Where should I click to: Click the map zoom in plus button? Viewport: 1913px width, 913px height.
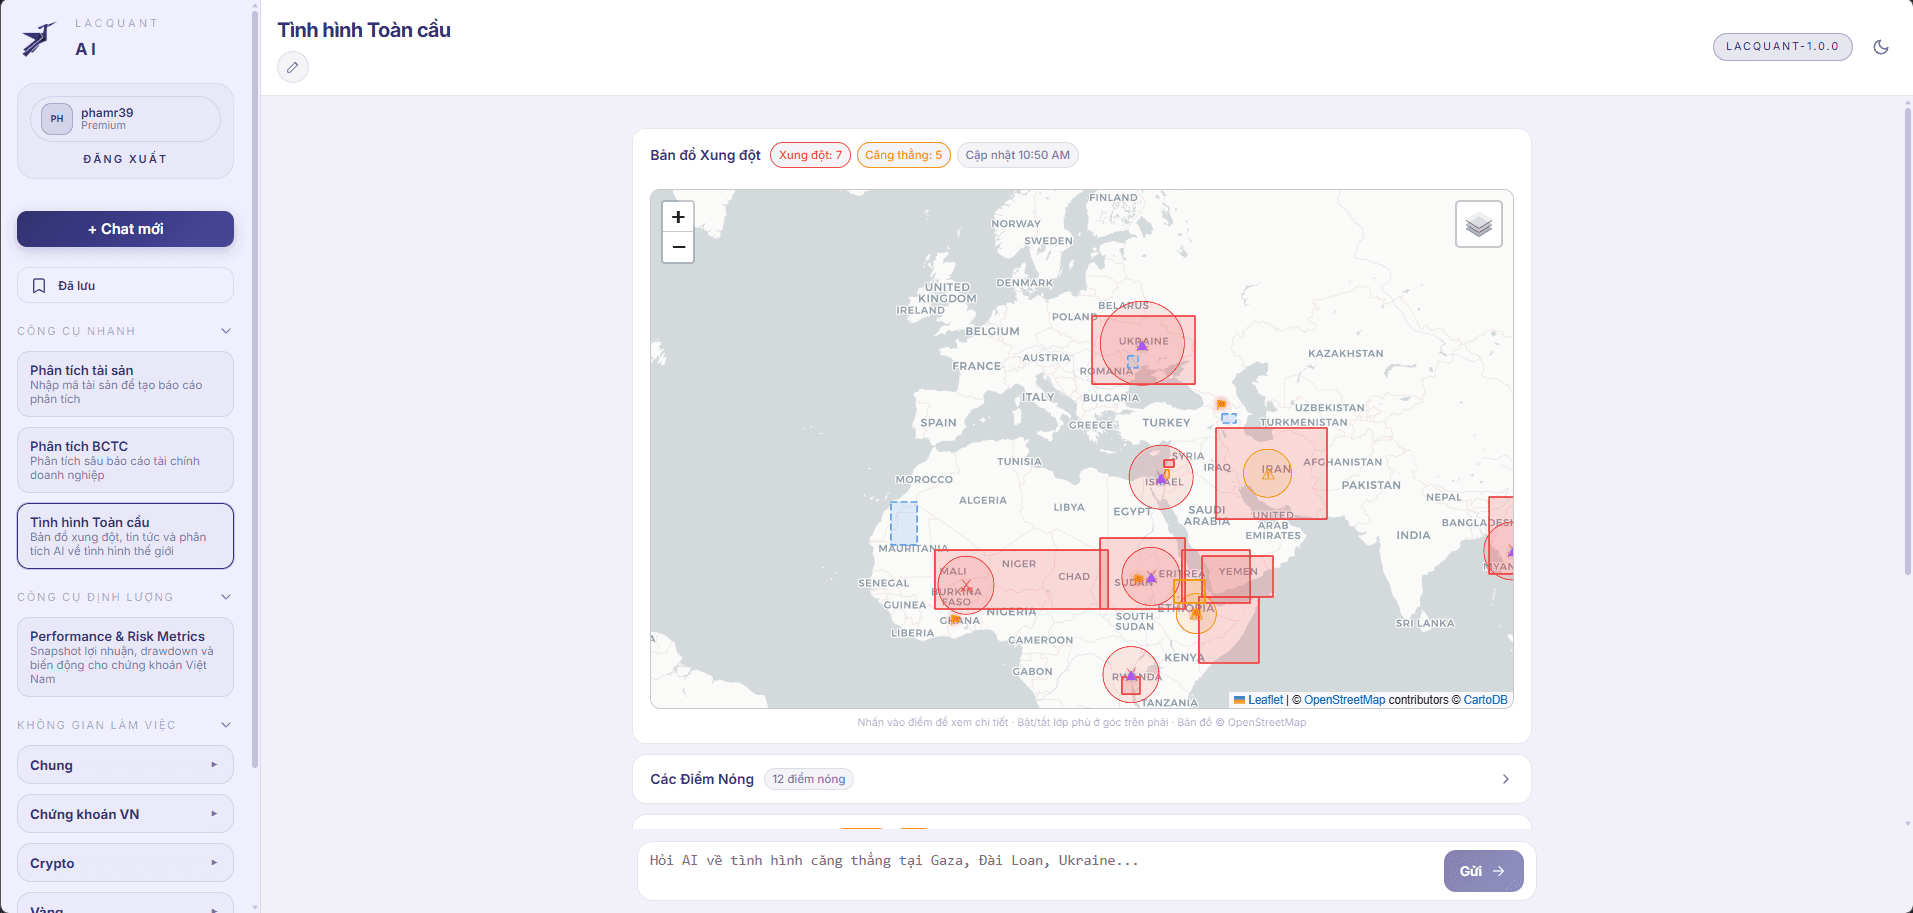tap(678, 217)
